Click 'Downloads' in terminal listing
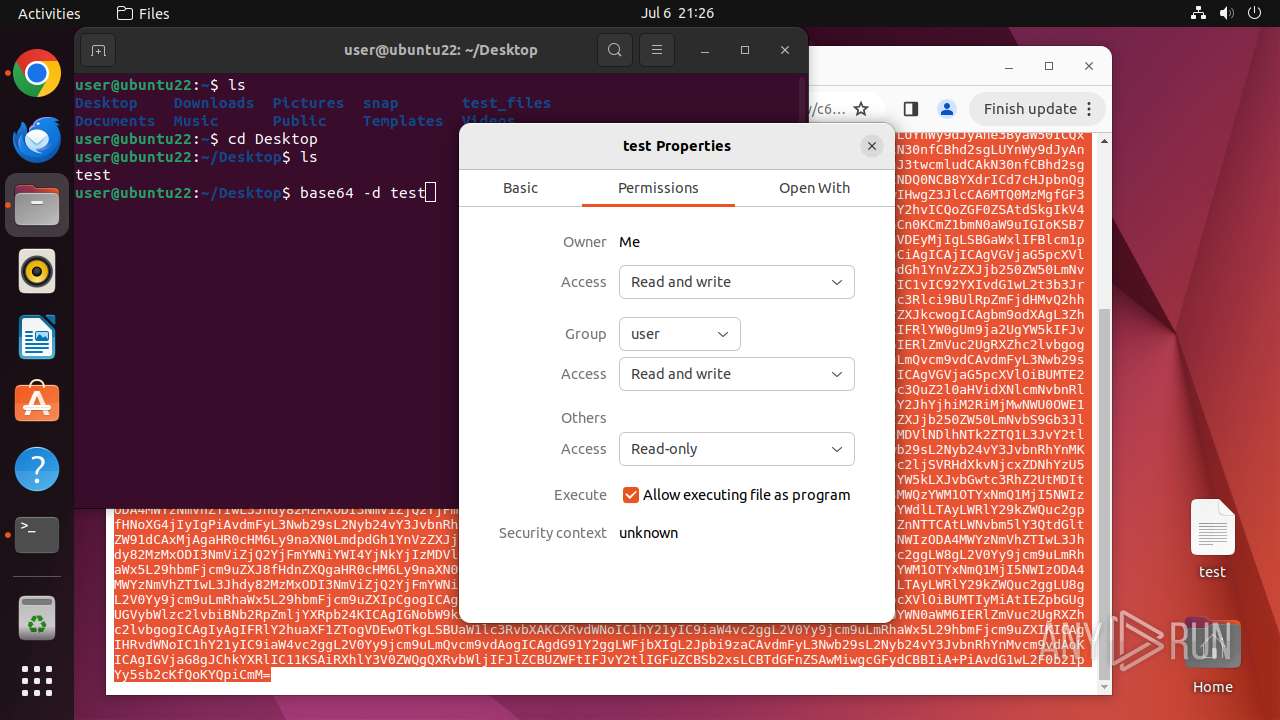 point(214,103)
